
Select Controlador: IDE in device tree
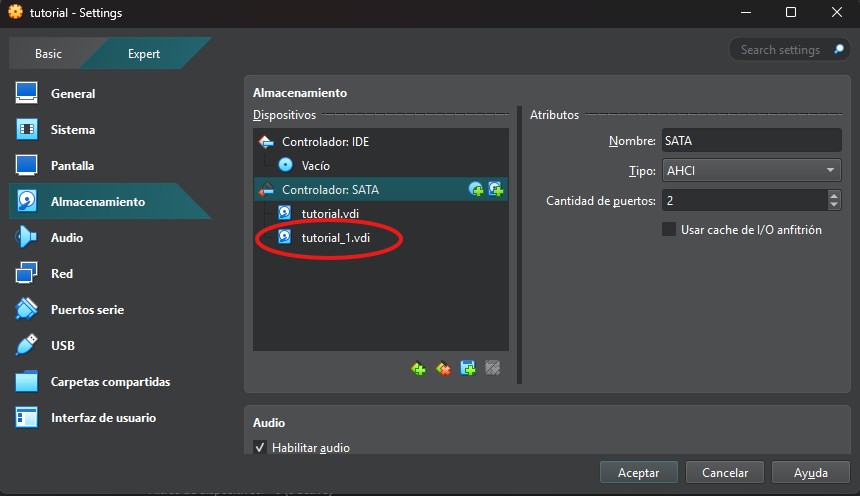381,142
